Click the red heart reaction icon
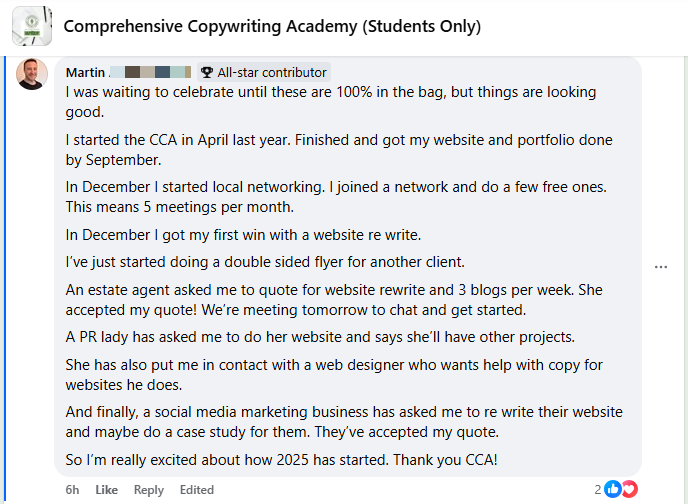The image size is (688, 504). point(630,489)
